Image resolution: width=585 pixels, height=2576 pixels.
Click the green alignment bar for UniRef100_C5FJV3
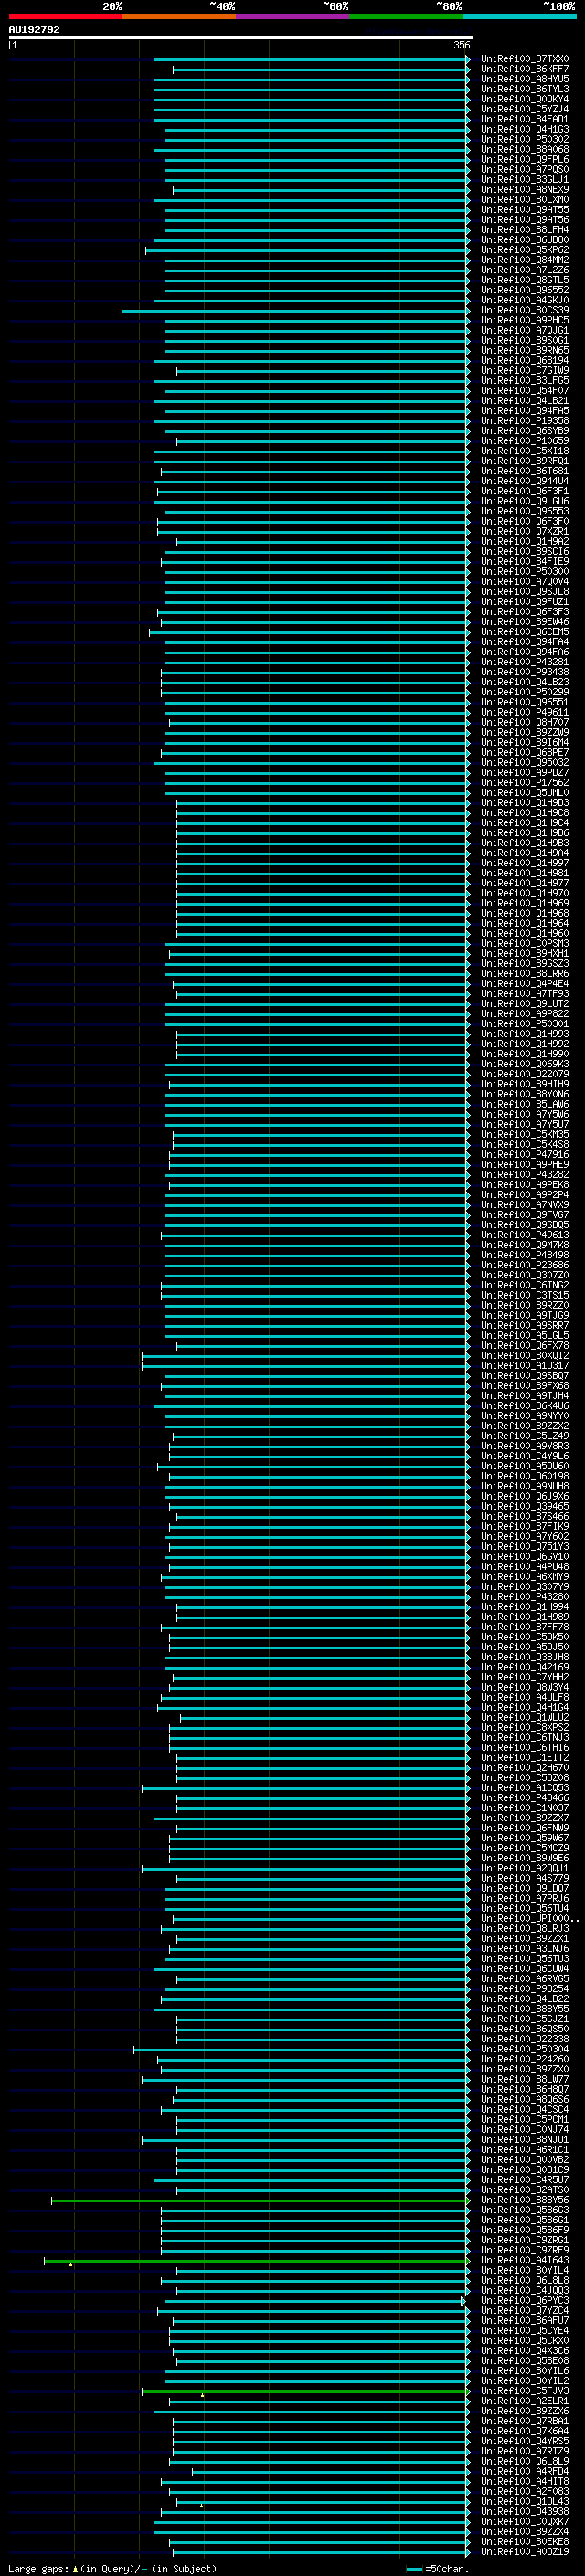click(x=306, y=2392)
